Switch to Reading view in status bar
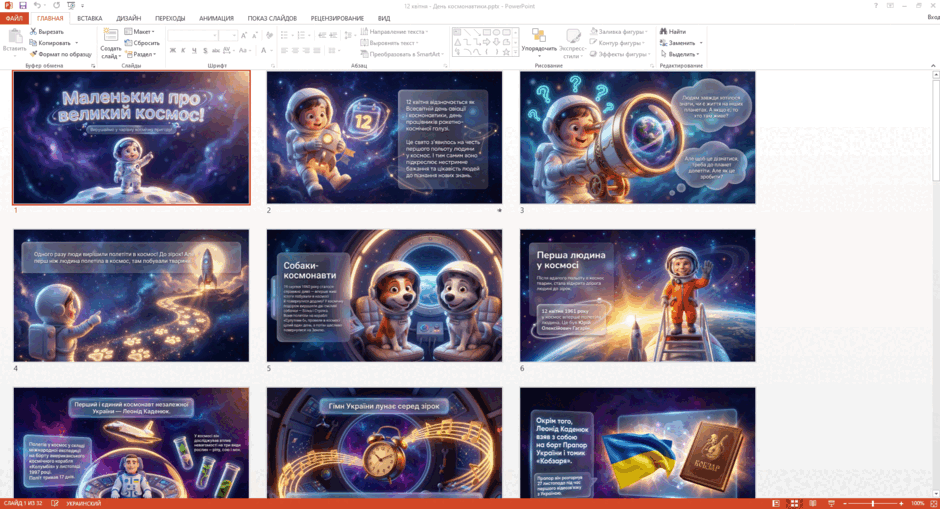 (813, 504)
